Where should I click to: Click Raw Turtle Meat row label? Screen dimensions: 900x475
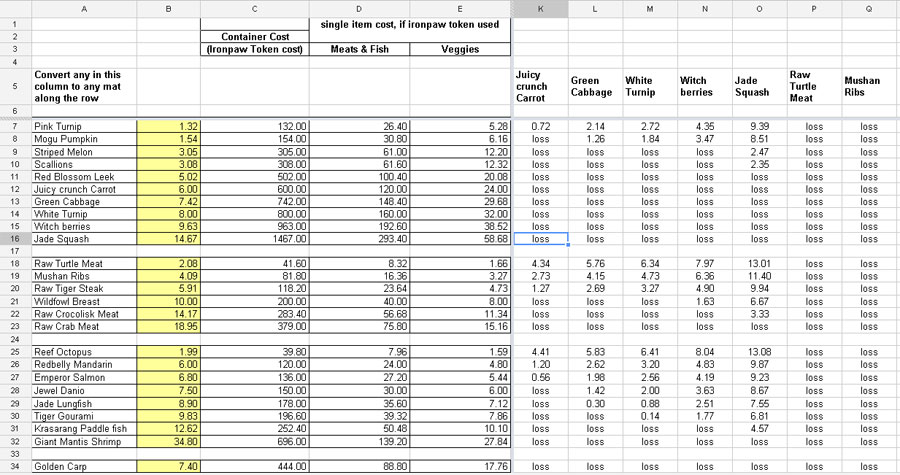pyautogui.click(x=84, y=264)
